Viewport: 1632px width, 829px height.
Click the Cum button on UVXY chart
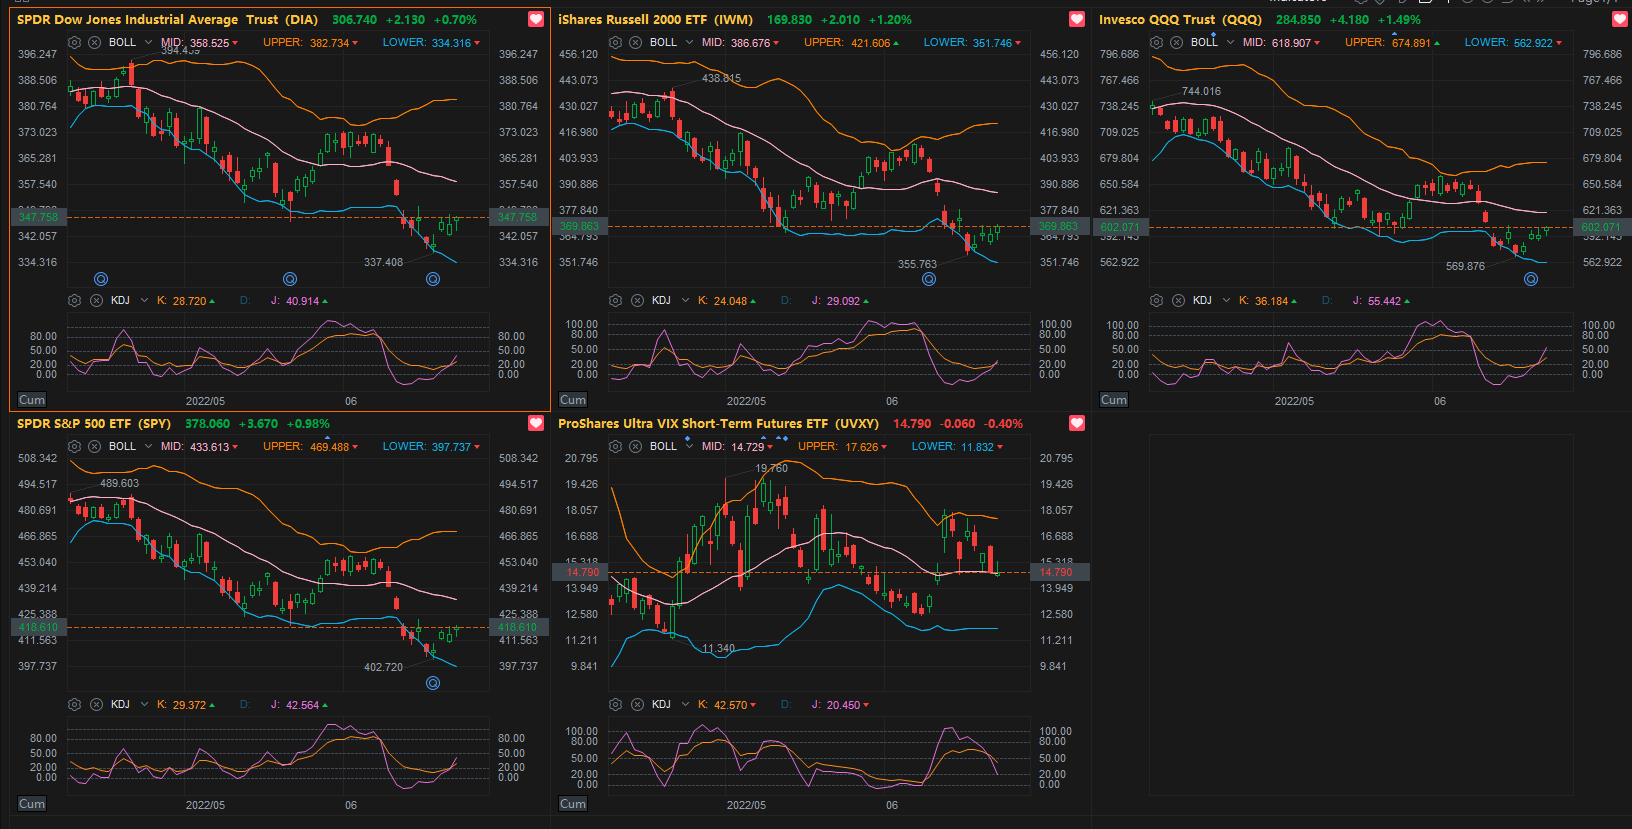[573, 804]
